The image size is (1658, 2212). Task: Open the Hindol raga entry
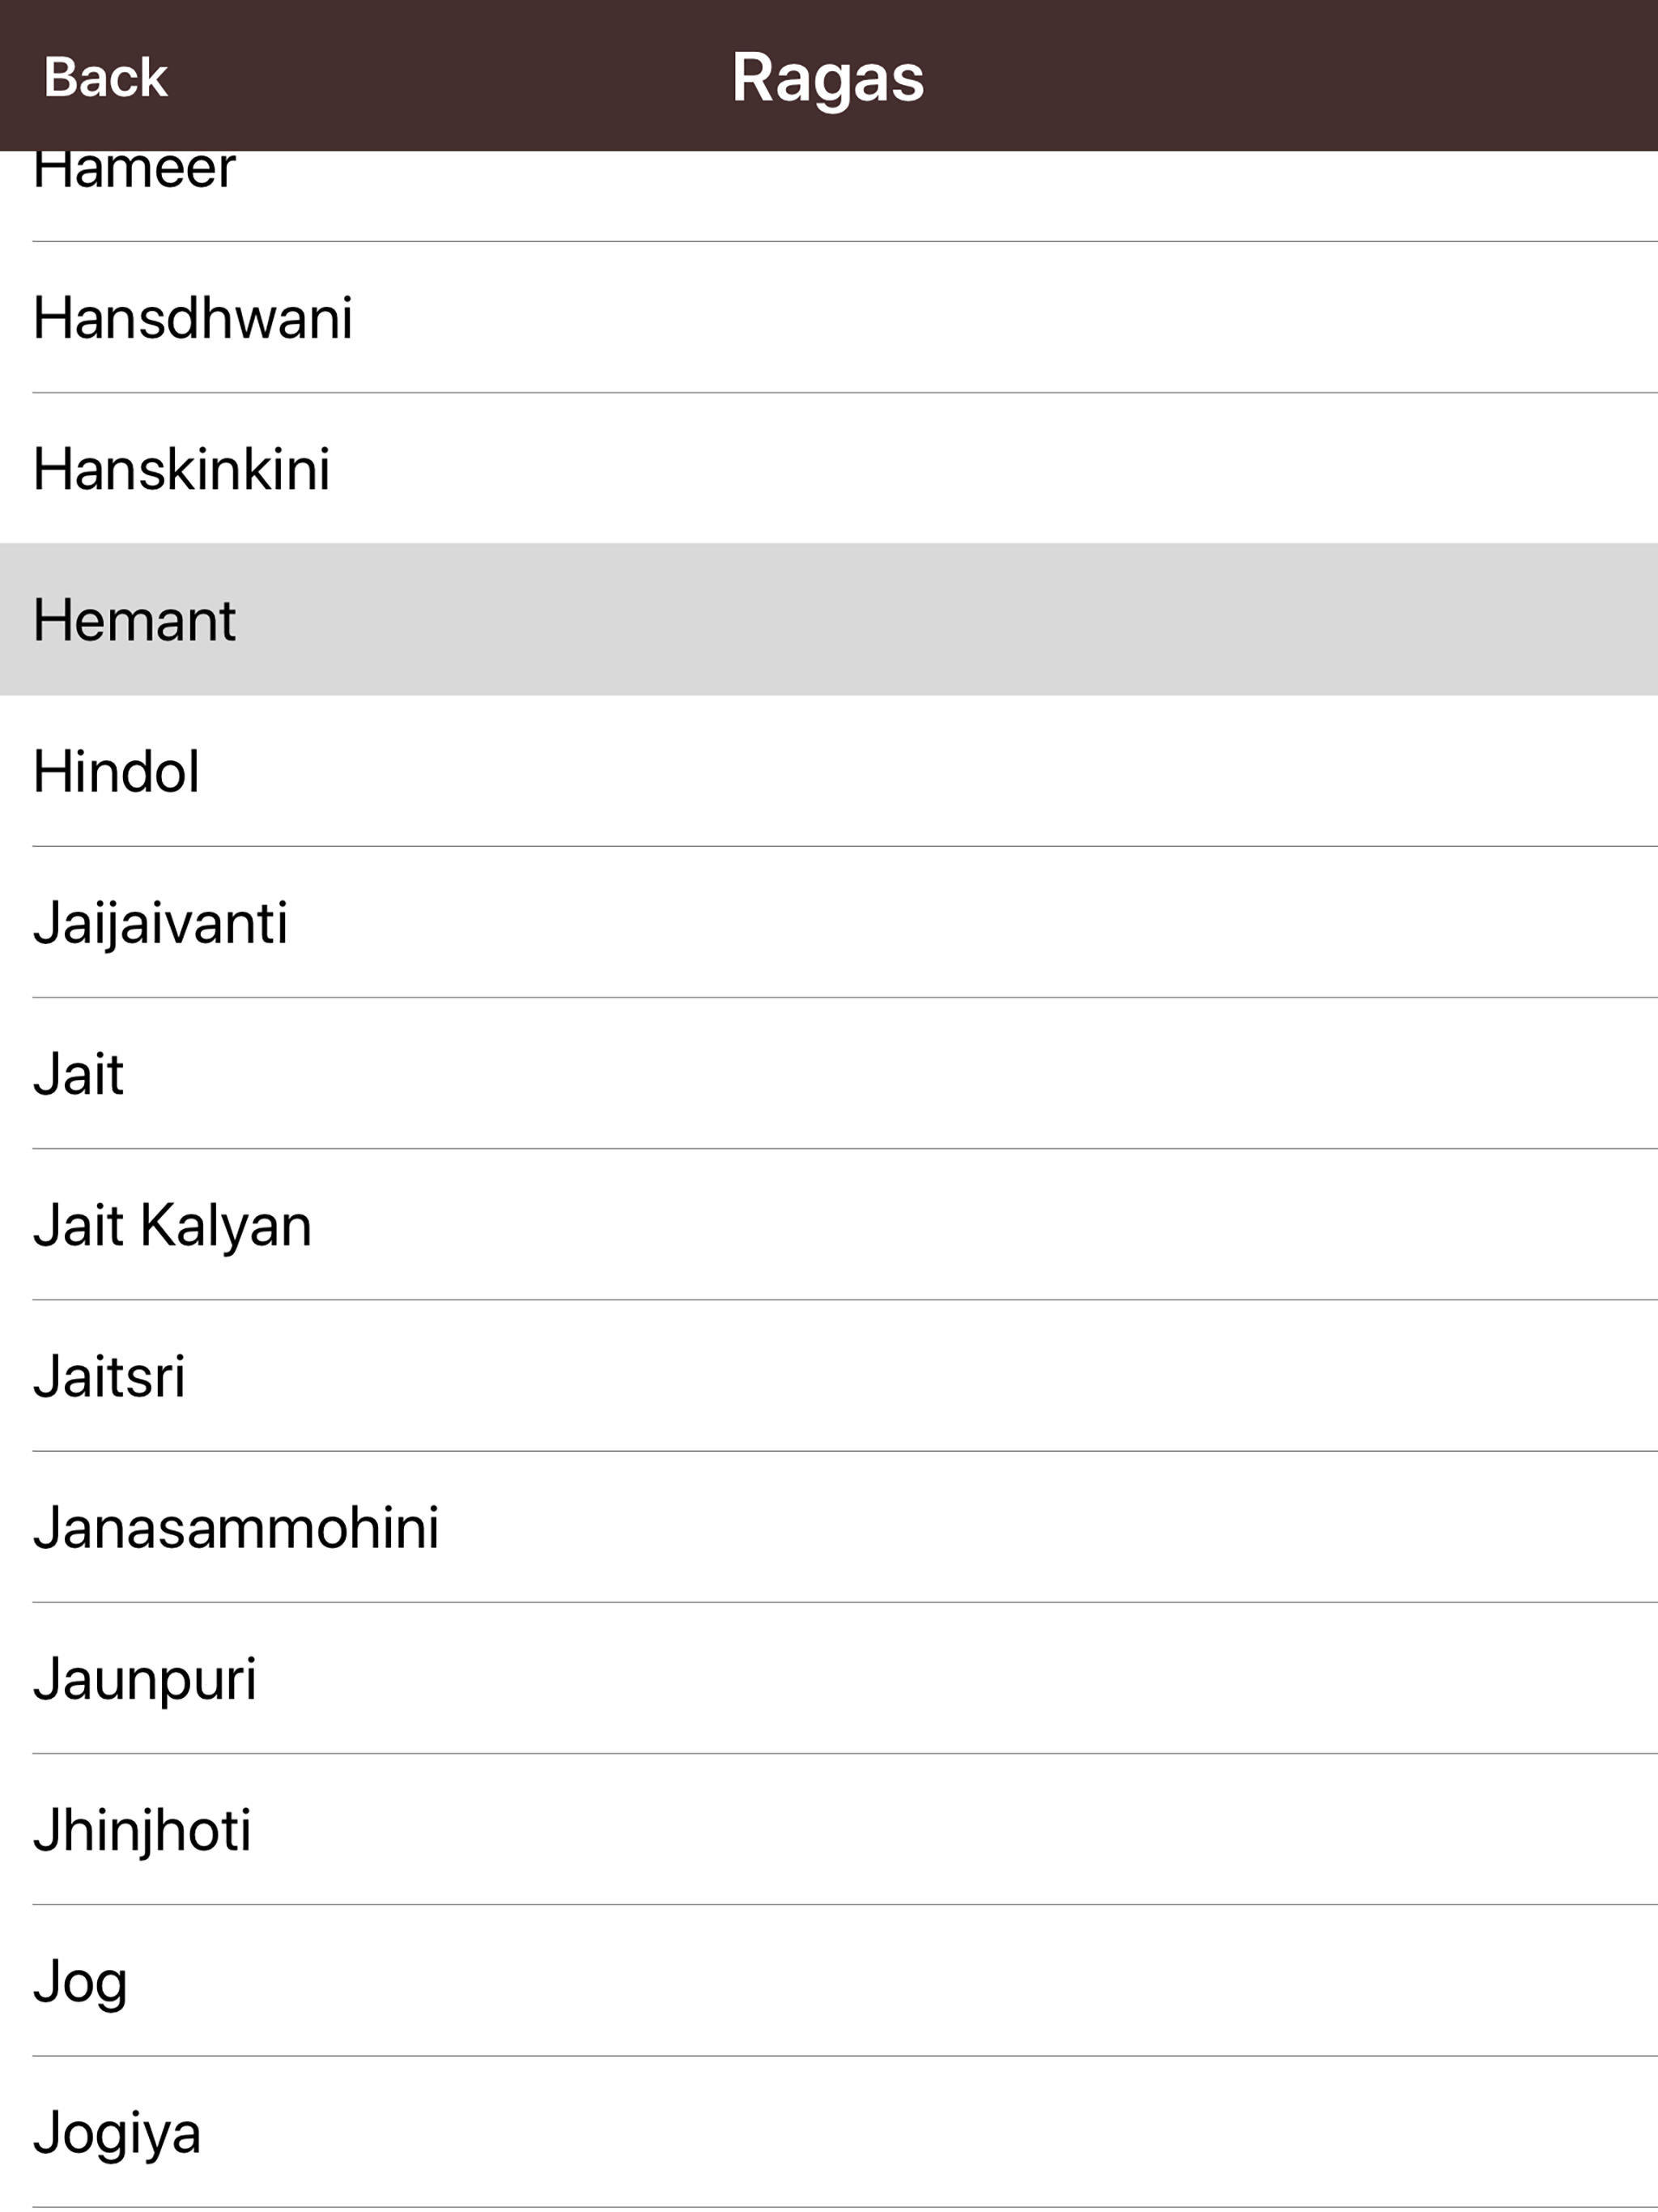116,772
